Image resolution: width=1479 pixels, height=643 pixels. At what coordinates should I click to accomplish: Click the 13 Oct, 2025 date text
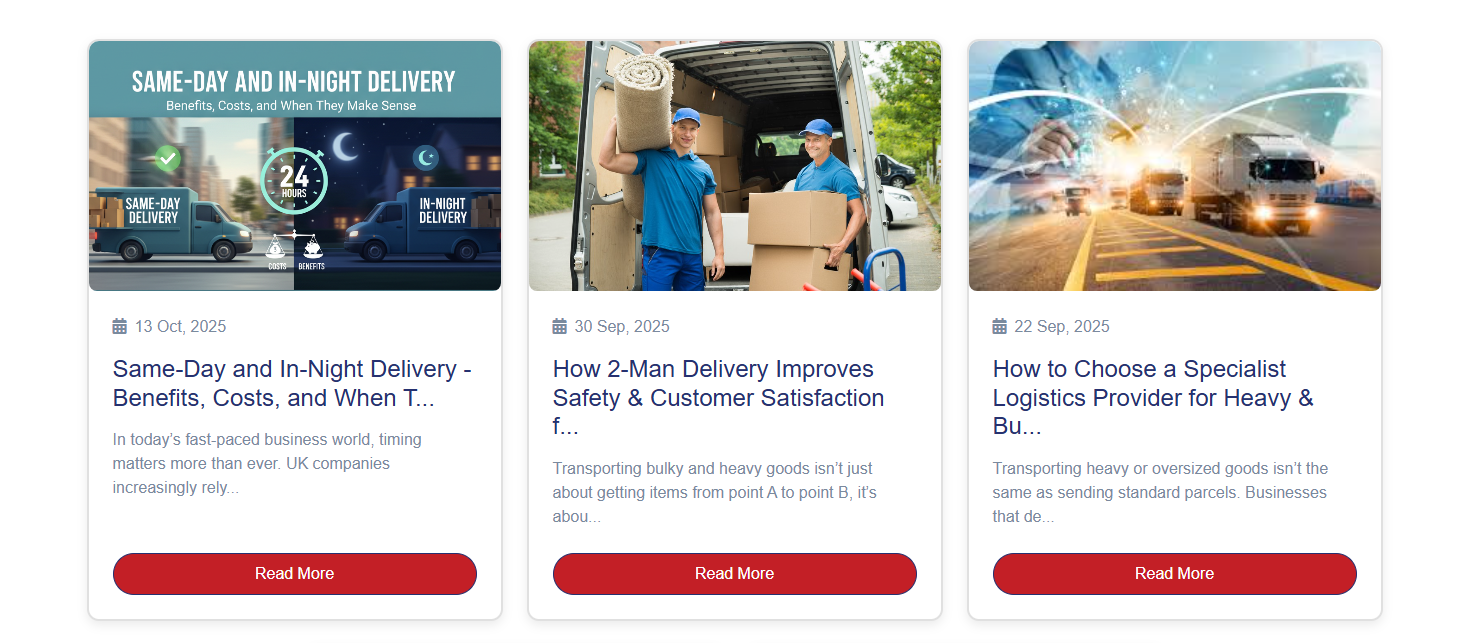pyautogui.click(x=181, y=326)
